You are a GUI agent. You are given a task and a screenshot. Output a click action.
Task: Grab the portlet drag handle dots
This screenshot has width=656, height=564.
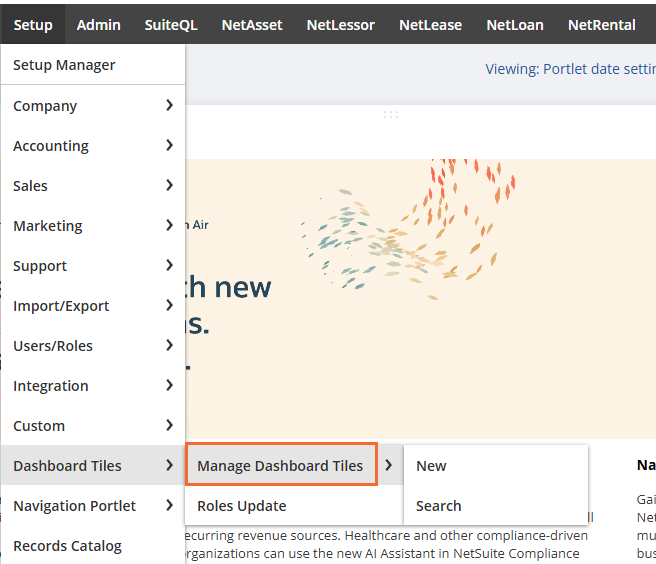coord(391,114)
